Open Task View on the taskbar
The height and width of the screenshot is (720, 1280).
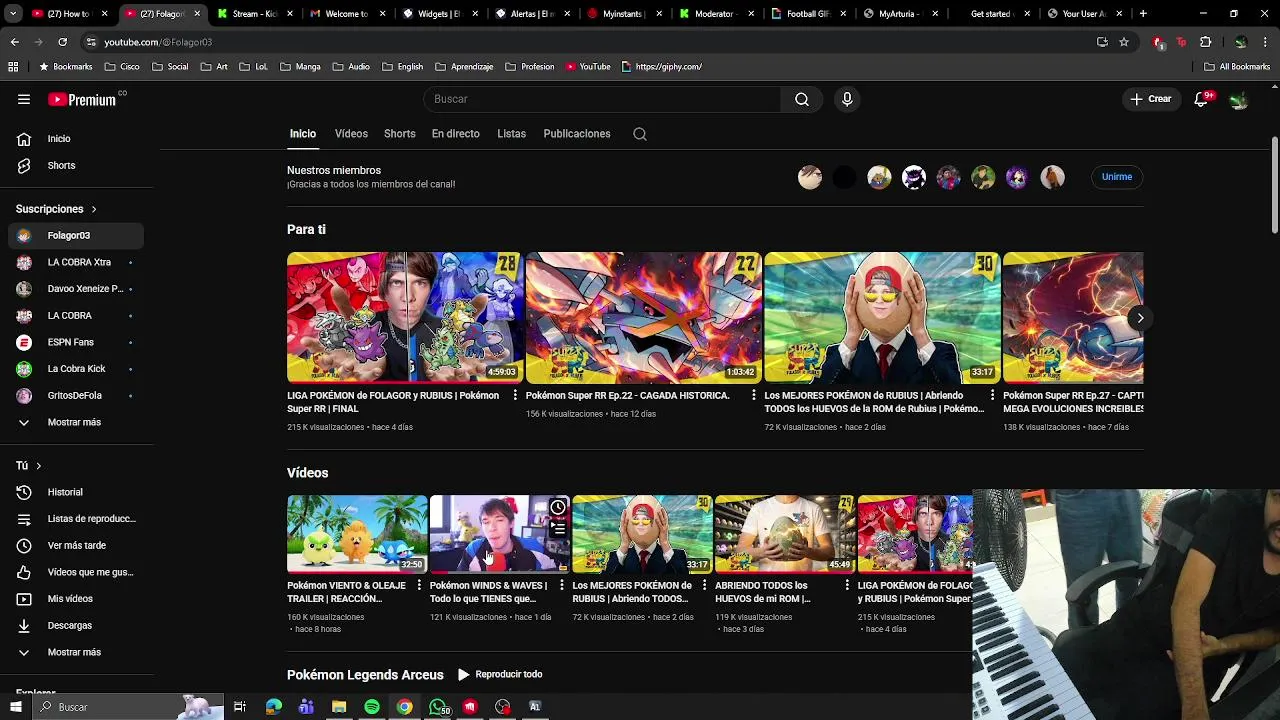240,707
